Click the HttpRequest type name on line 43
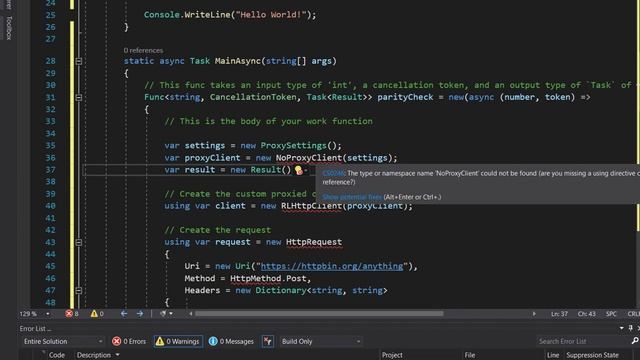Screen dimensions: 640x360 pyautogui.click(x=314, y=242)
